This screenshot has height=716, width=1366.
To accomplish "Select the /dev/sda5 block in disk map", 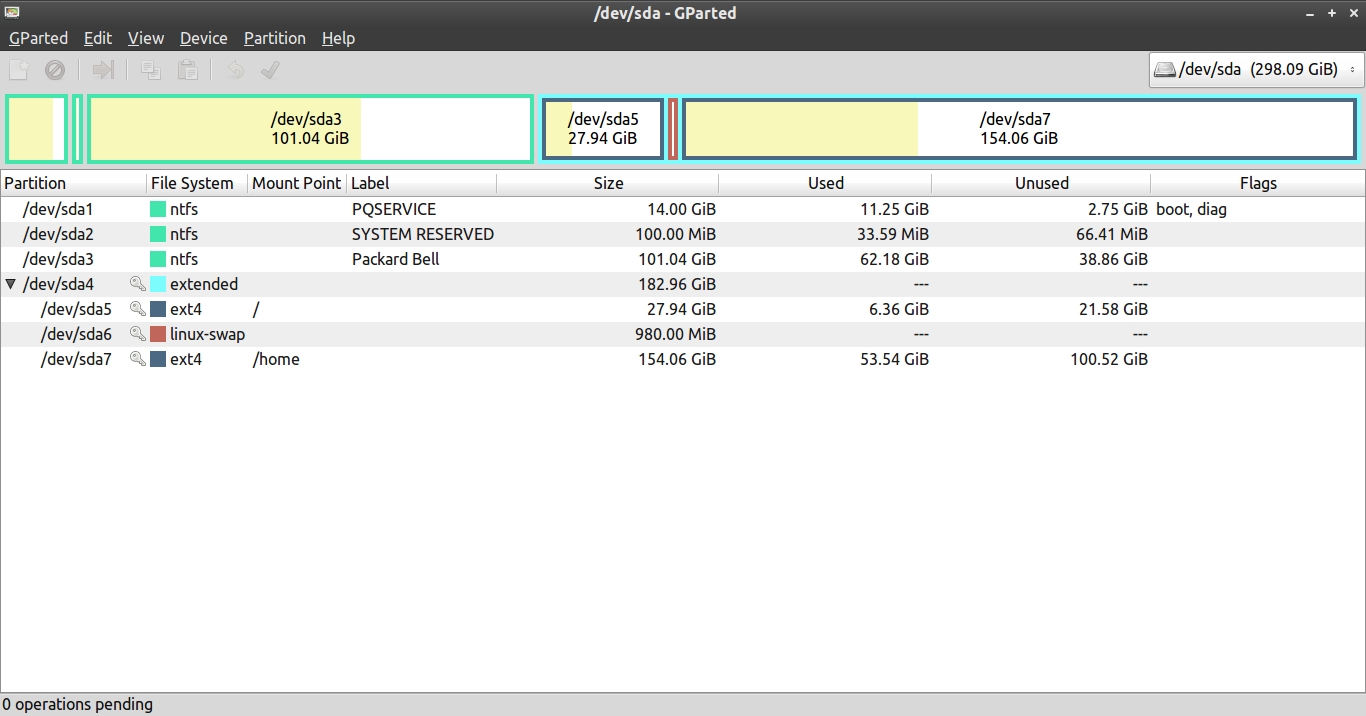I will pos(603,129).
